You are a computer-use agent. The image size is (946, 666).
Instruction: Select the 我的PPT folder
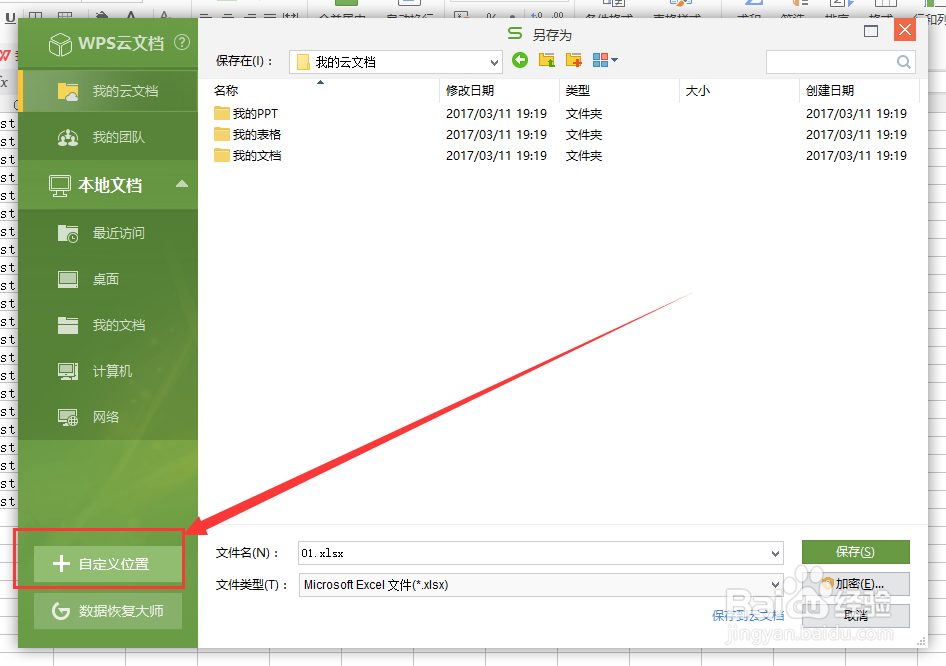246,113
